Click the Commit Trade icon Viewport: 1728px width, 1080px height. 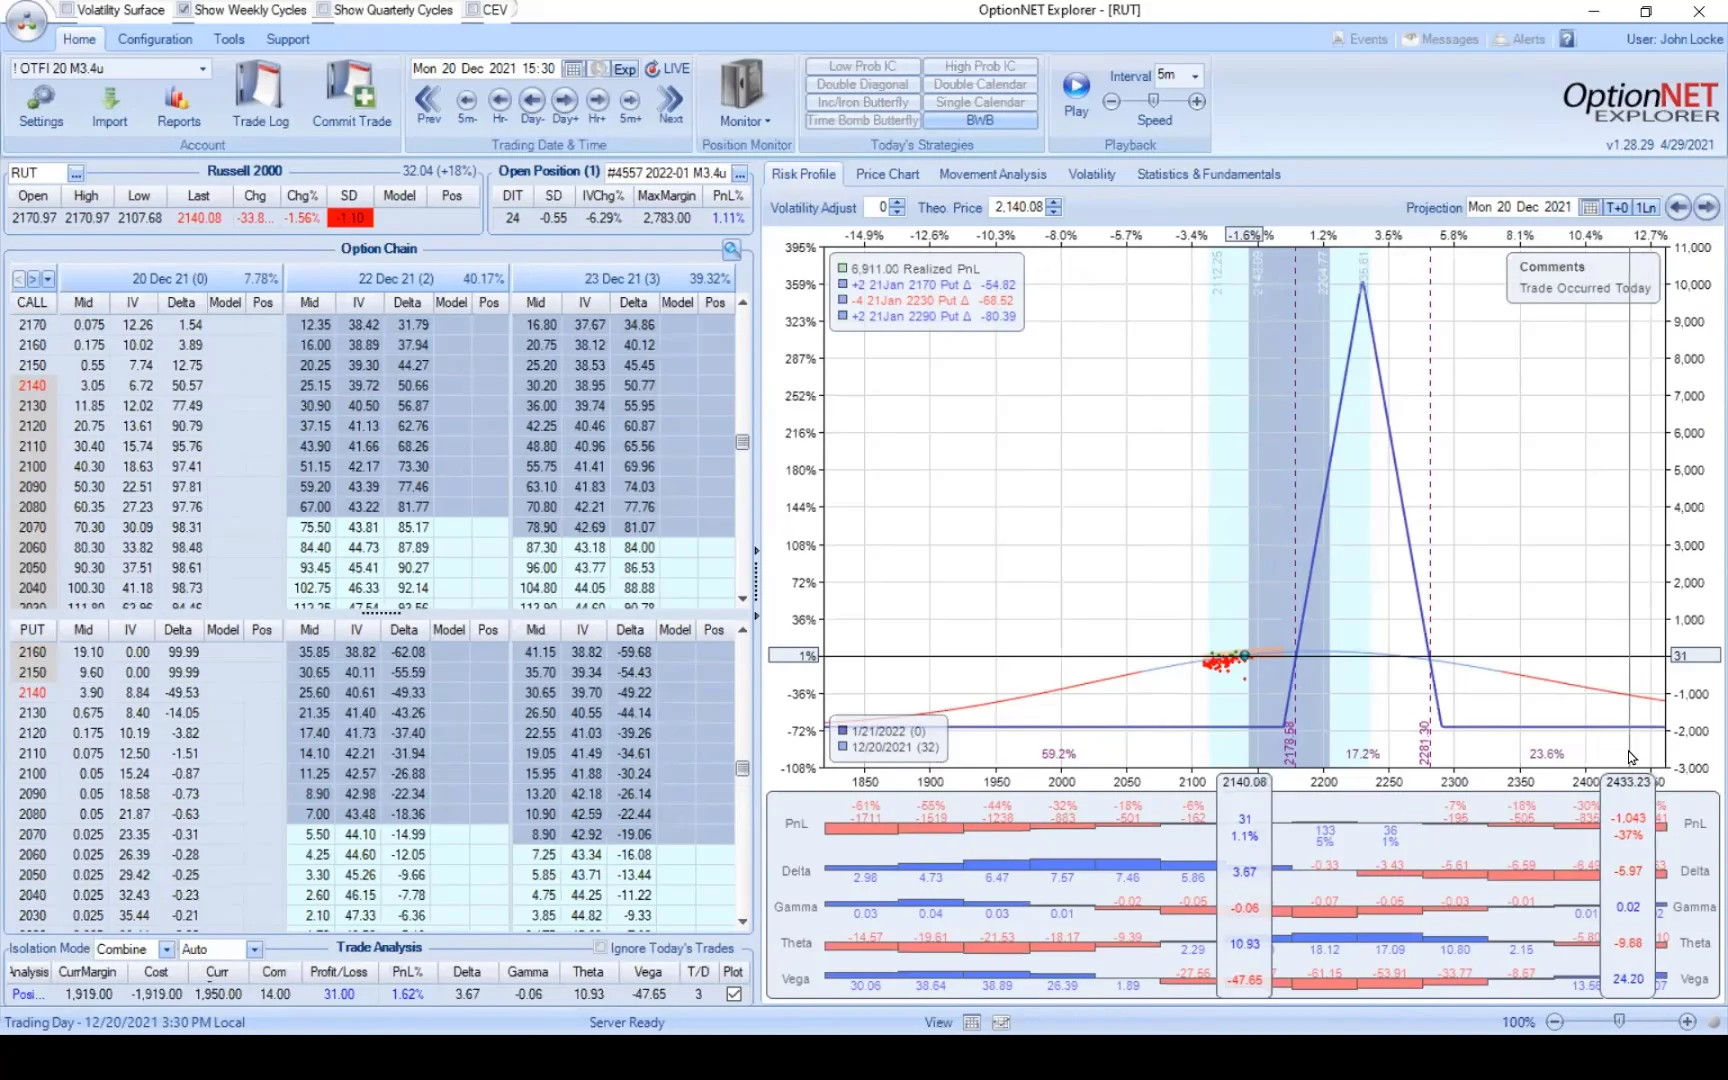tap(351, 86)
